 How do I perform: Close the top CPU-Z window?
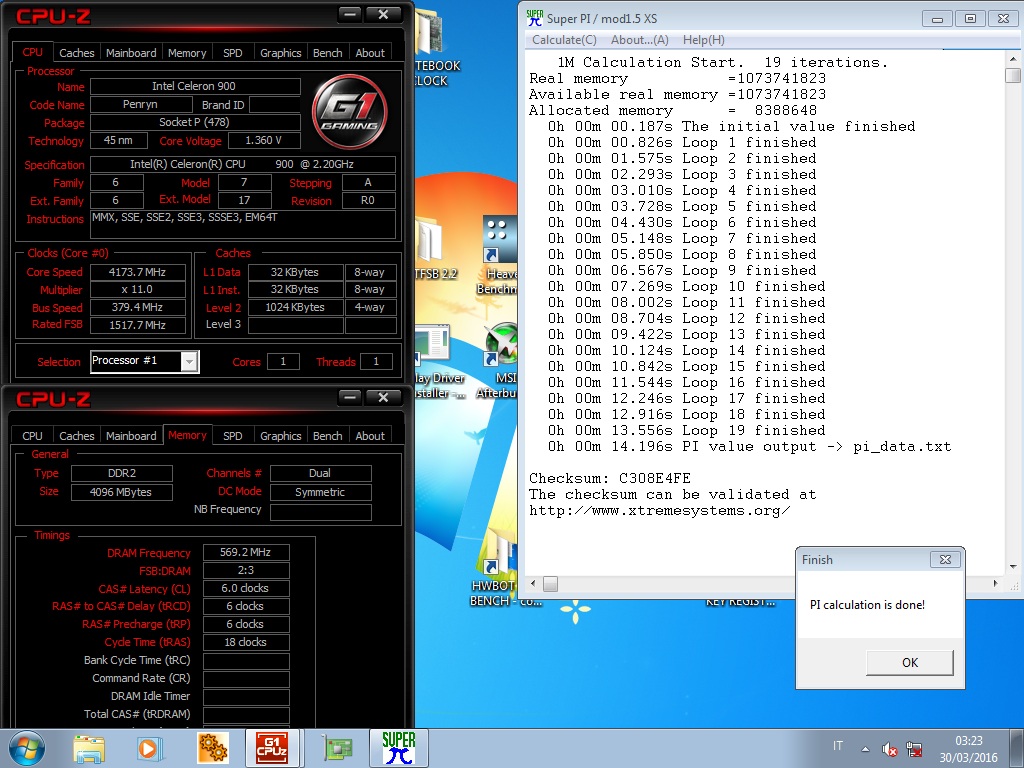pyautogui.click(x=383, y=14)
